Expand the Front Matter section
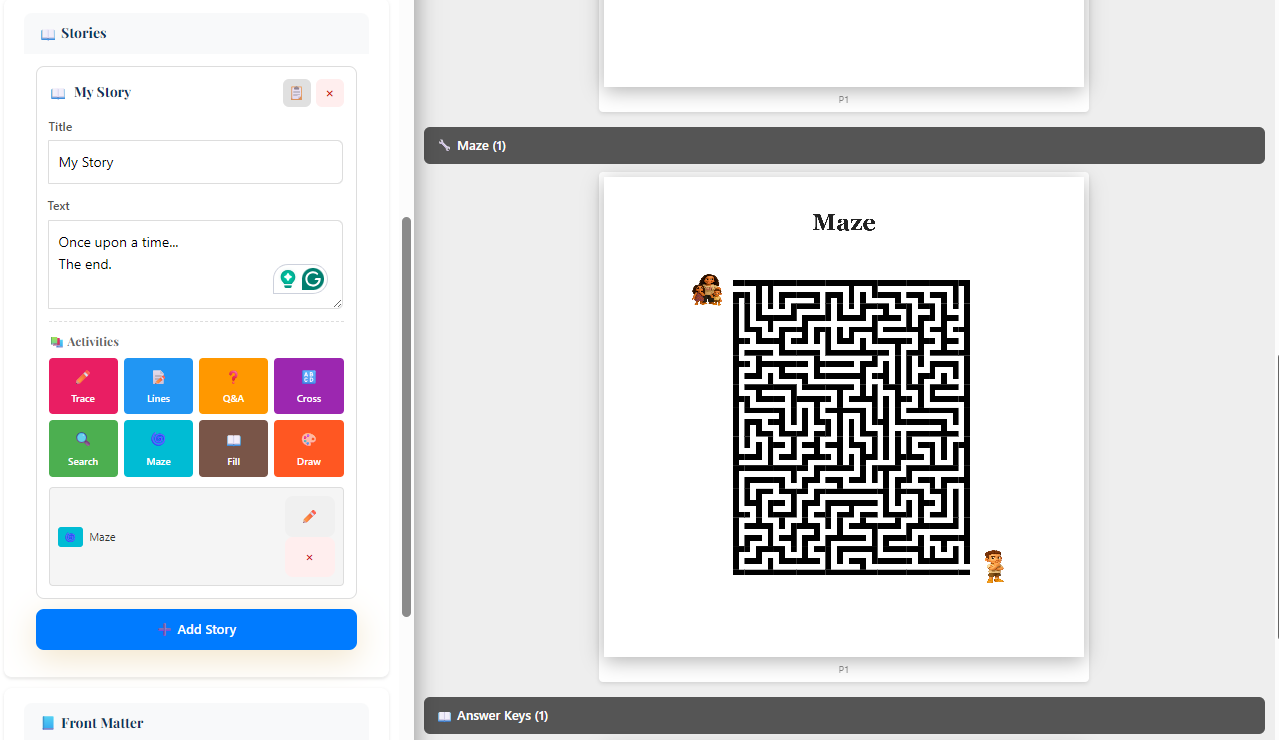 coord(196,722)
